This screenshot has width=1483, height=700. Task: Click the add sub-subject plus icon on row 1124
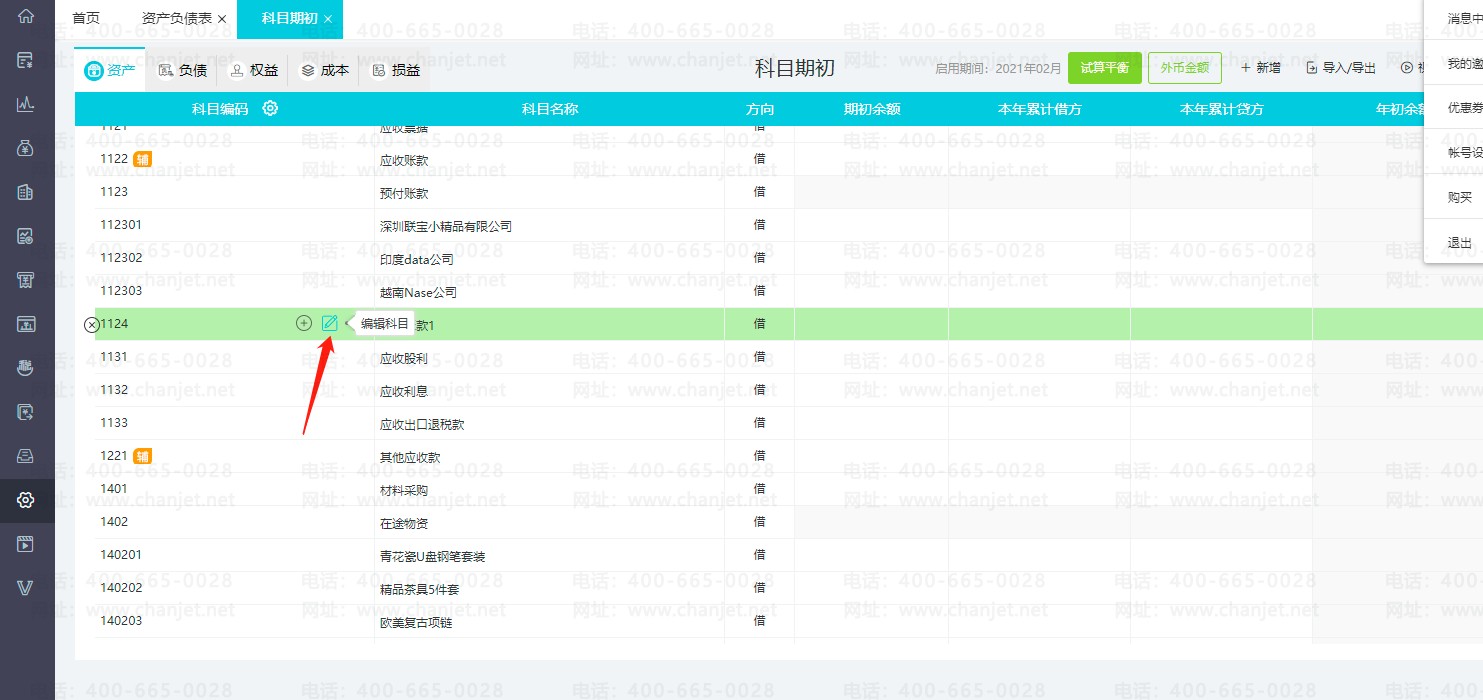(x=304, y=323)
